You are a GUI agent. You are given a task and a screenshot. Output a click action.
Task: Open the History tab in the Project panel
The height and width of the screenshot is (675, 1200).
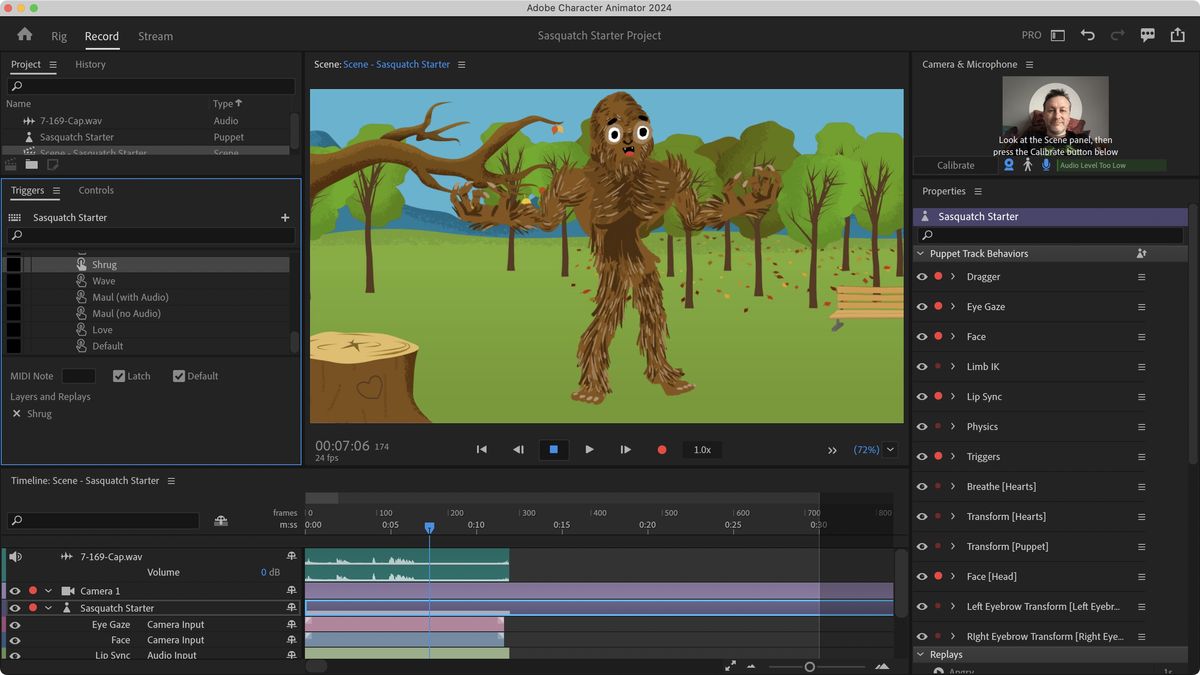point(90,64)
